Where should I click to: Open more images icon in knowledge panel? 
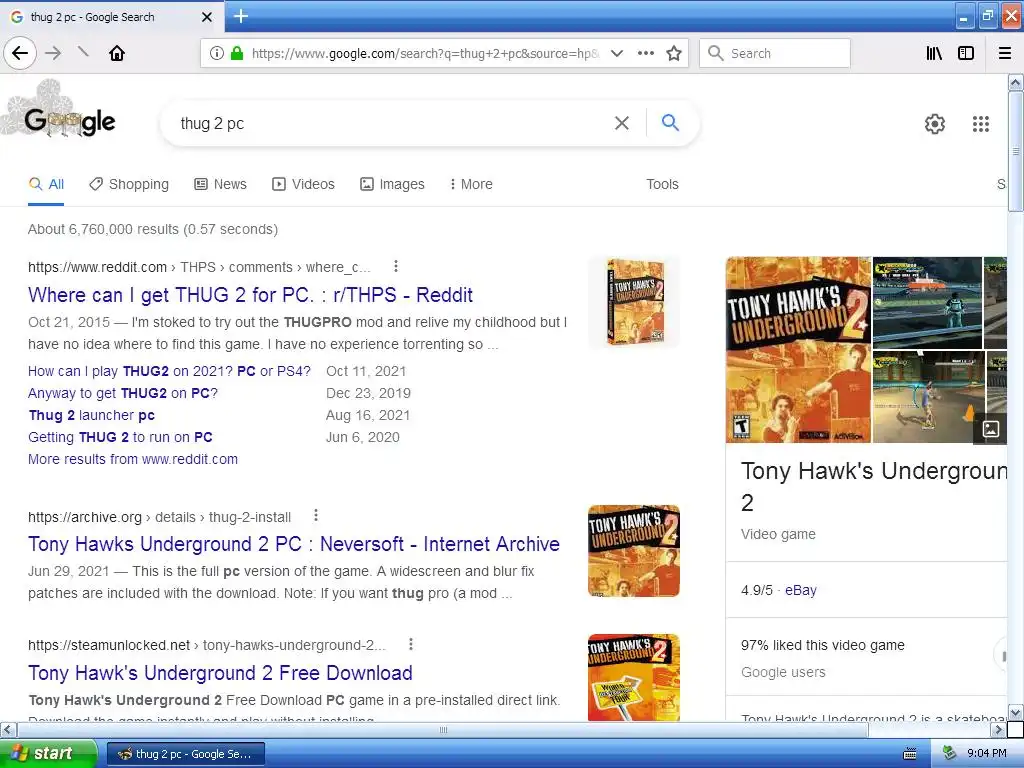[x=991, y=429]
